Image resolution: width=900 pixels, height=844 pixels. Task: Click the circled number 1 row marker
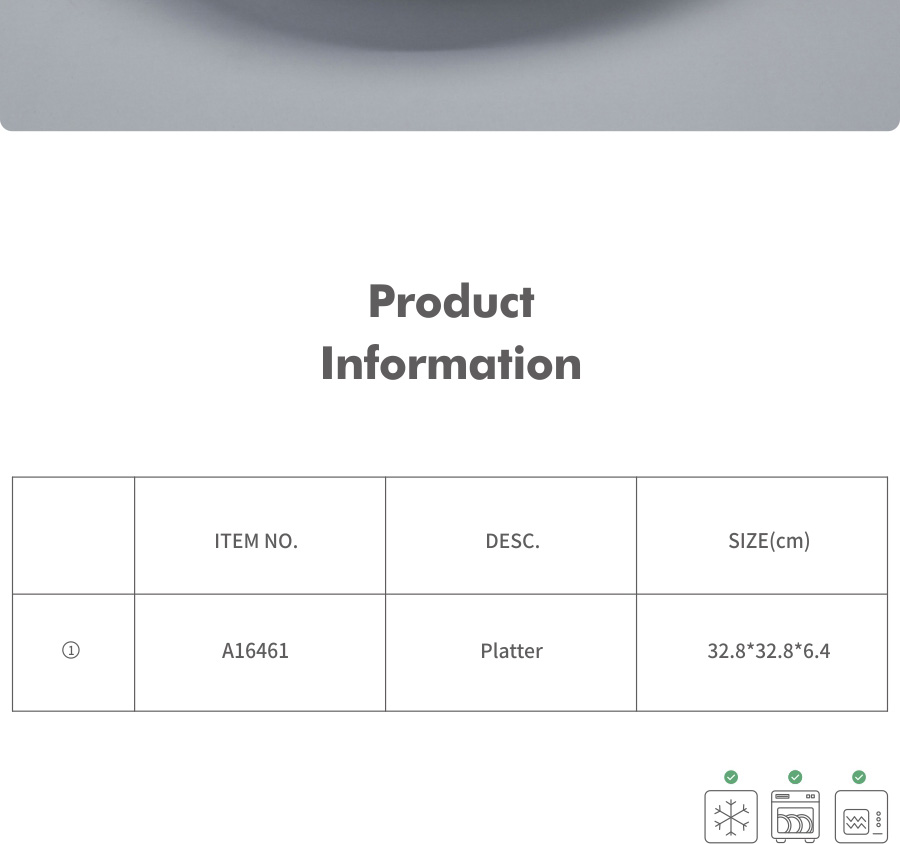tap(71, 651)
